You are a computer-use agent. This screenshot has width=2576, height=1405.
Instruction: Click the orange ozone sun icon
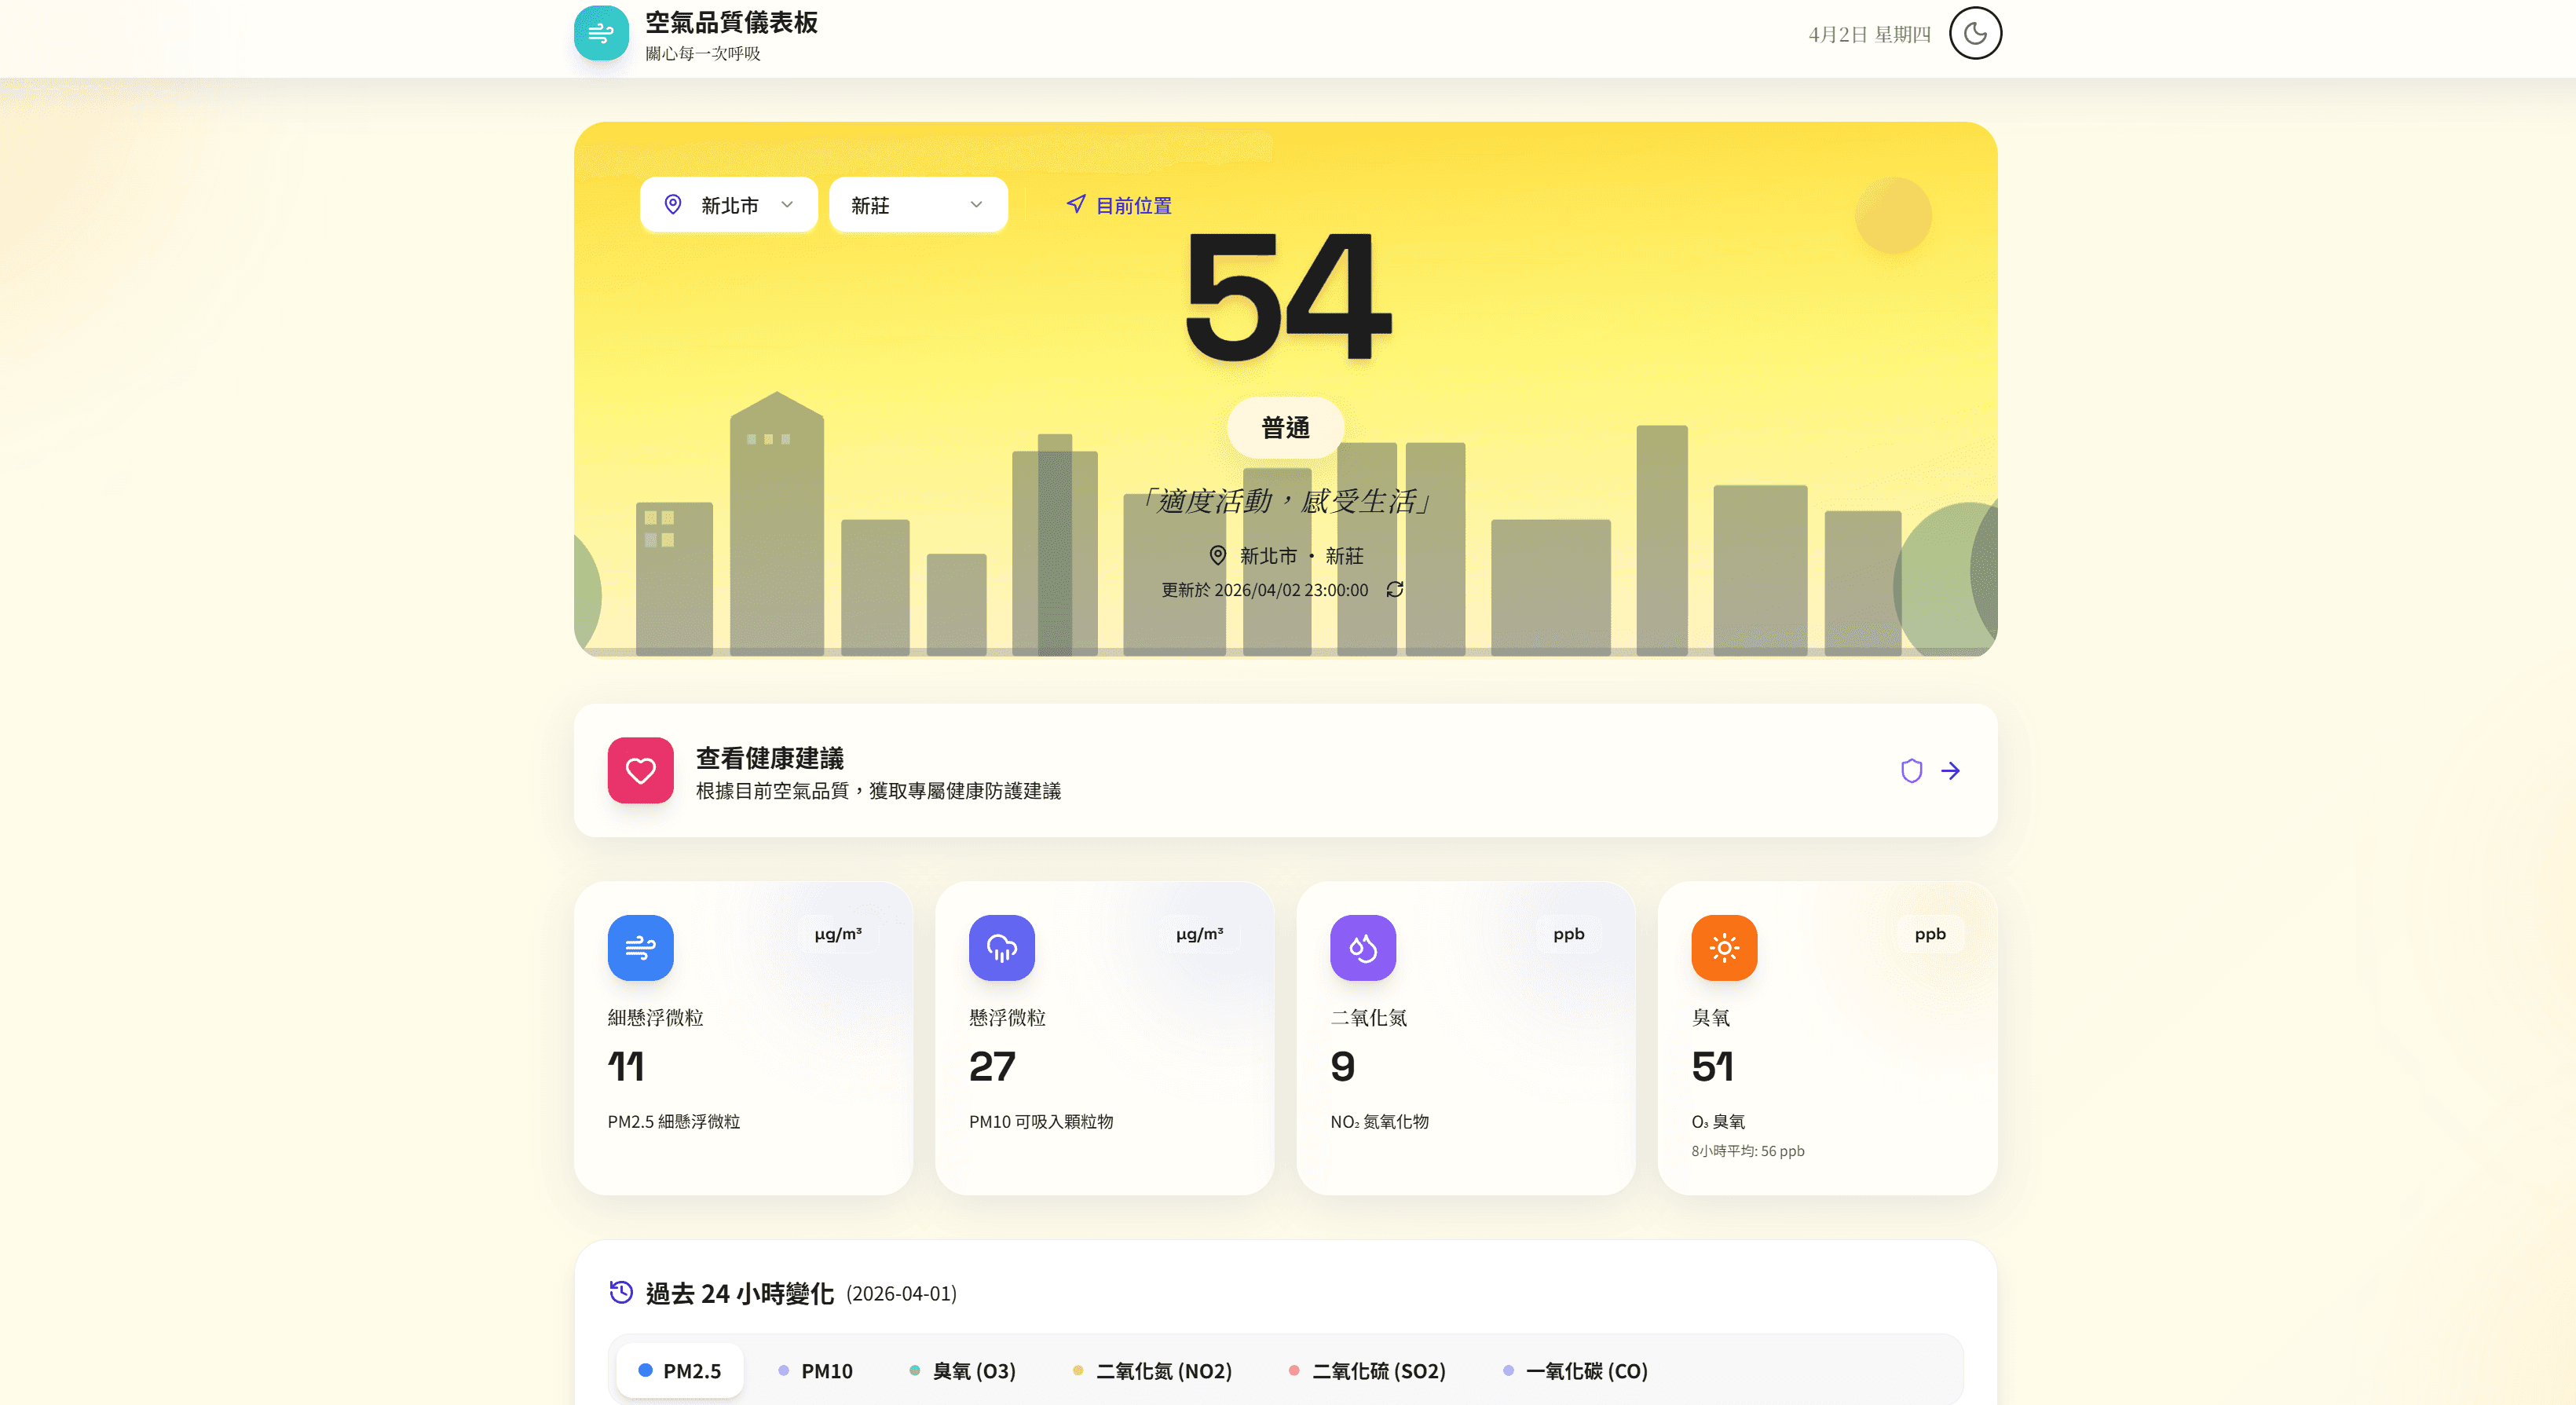(1723, 947)
